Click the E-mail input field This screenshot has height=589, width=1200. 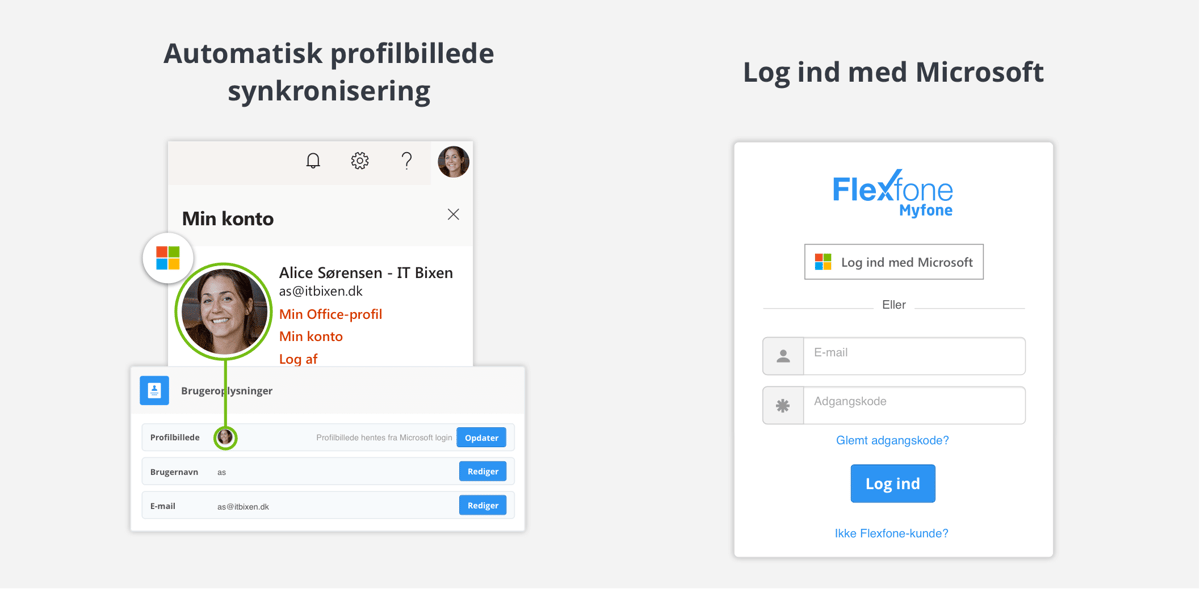click(x=914, y=355)
